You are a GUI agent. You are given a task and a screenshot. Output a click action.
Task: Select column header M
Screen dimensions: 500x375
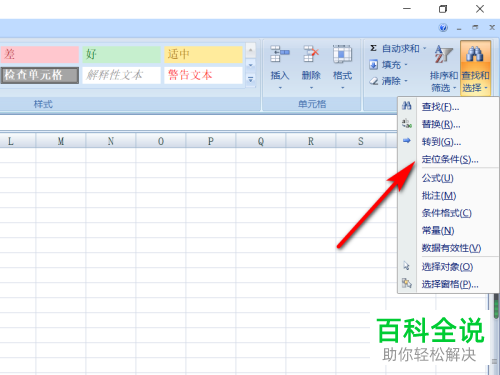coord(61,141)
